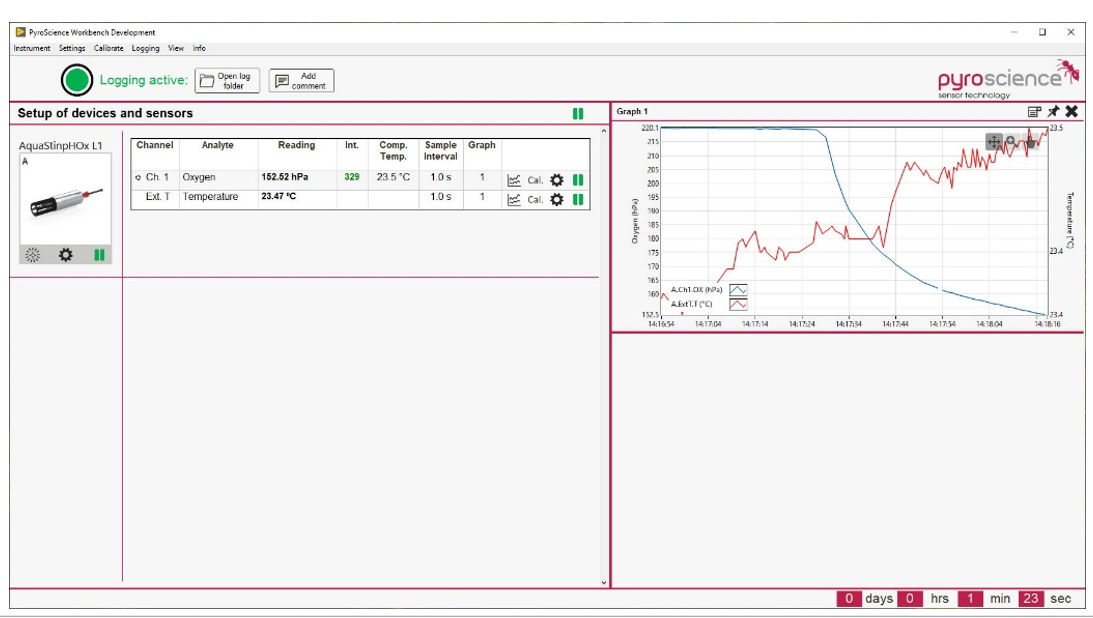The image size is (1093, 618).
Task: Click the blue A.Ch1.OX legend color swatch
Action: (x=738, y=290)
